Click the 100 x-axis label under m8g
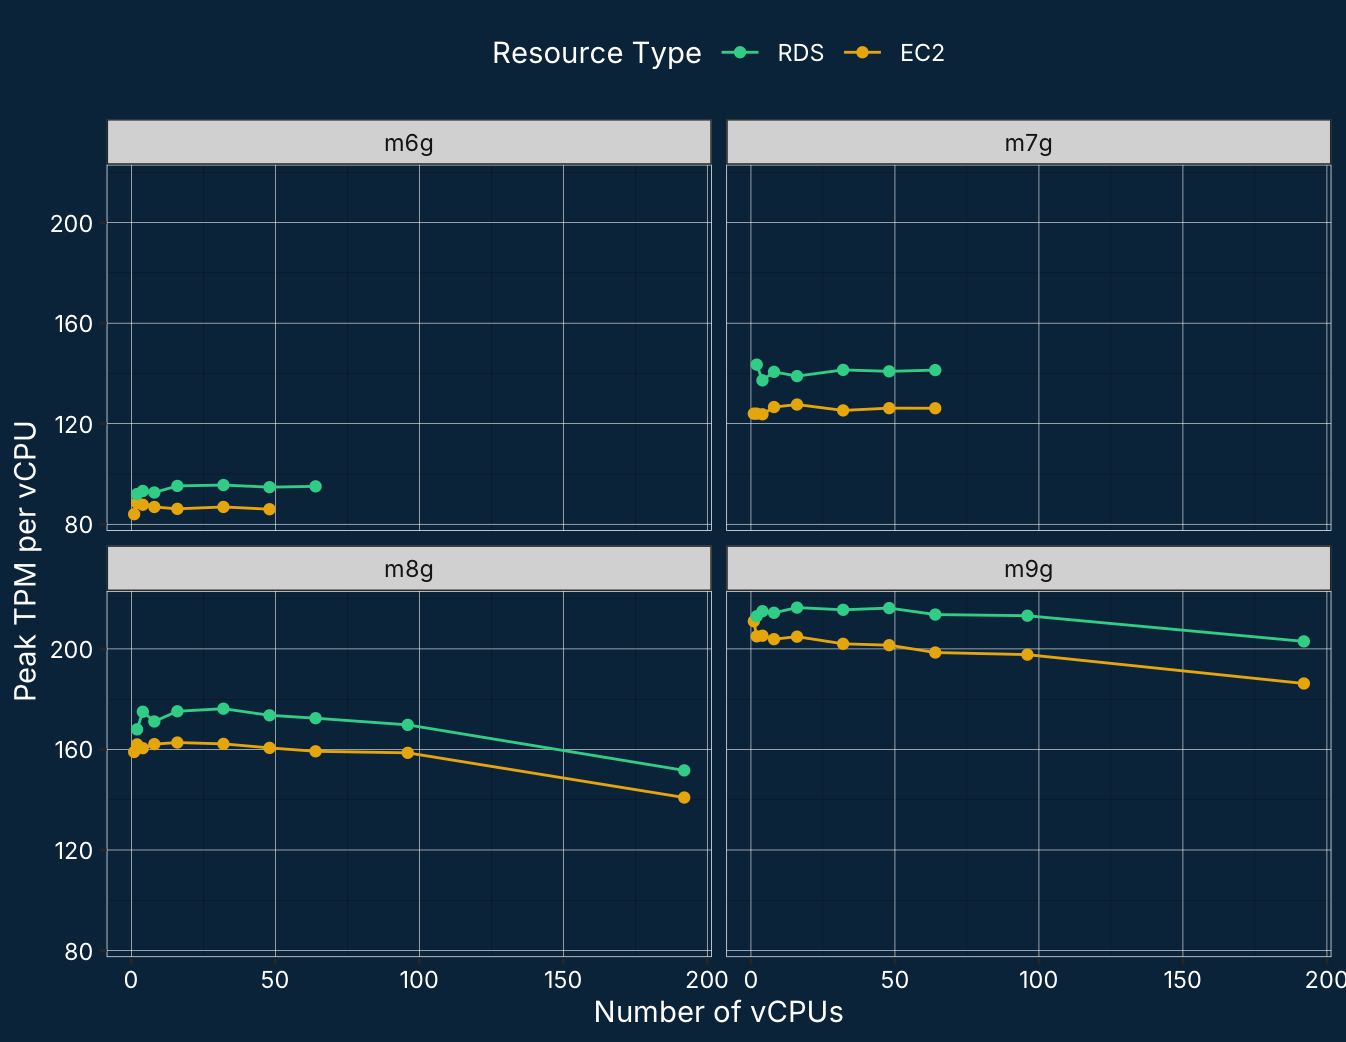Image resolution: width=1346 pixels, height=1042 pixels. 419,980
